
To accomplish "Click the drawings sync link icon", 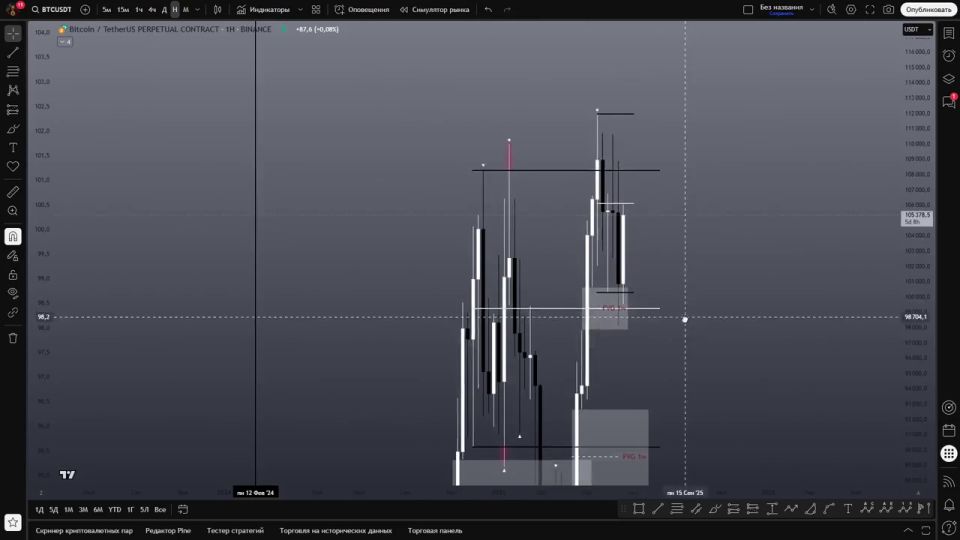I will [x=13, y=312].
